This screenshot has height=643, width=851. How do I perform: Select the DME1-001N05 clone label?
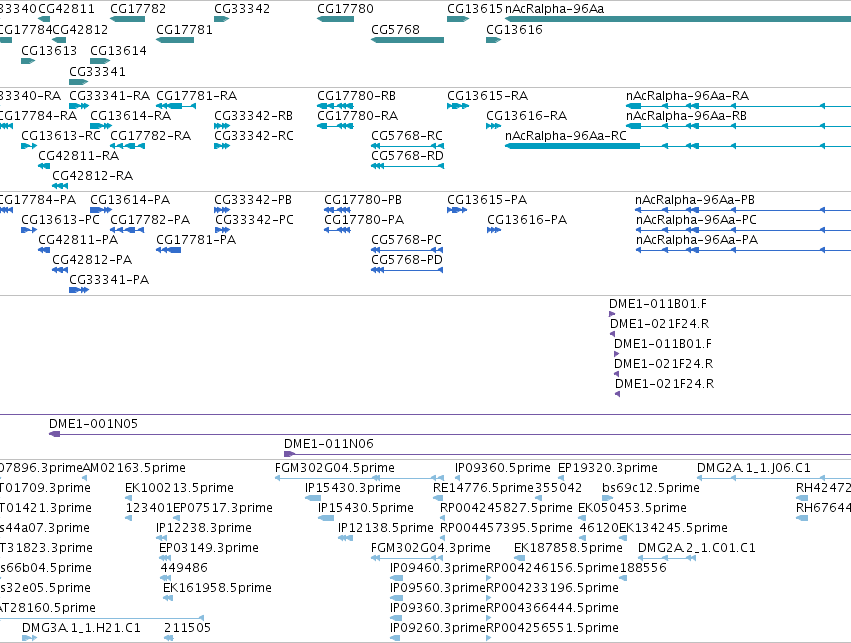point(93,424)
